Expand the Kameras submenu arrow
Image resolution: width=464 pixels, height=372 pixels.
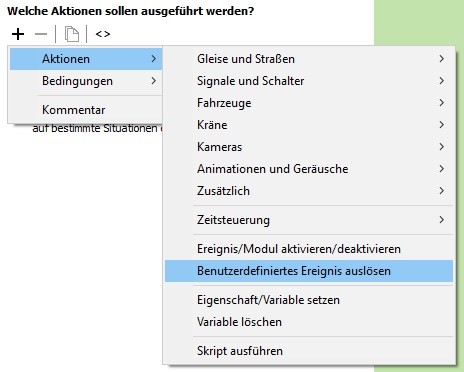pos(441,147)
